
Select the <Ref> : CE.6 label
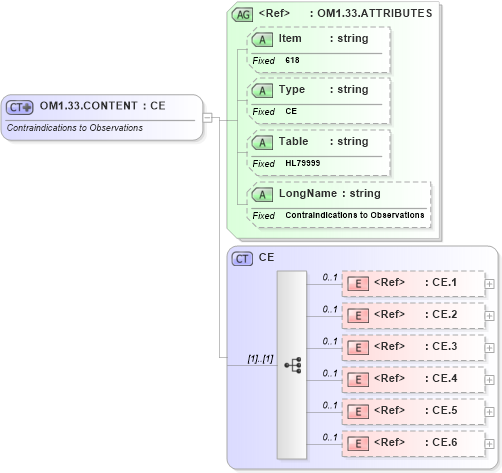tap(415, 442)
